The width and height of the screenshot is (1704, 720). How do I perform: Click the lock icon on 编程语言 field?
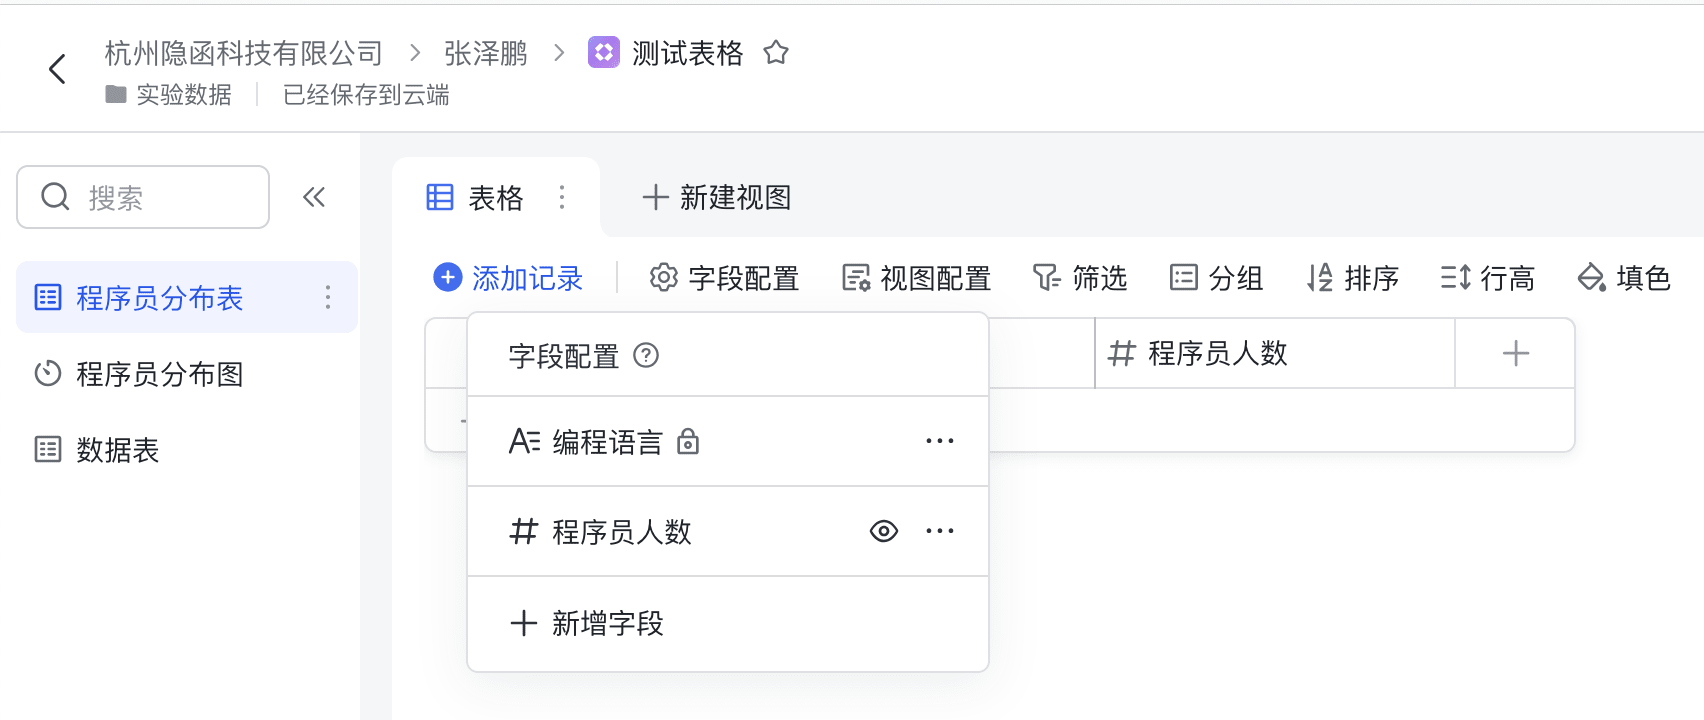[x=688, y=441]
